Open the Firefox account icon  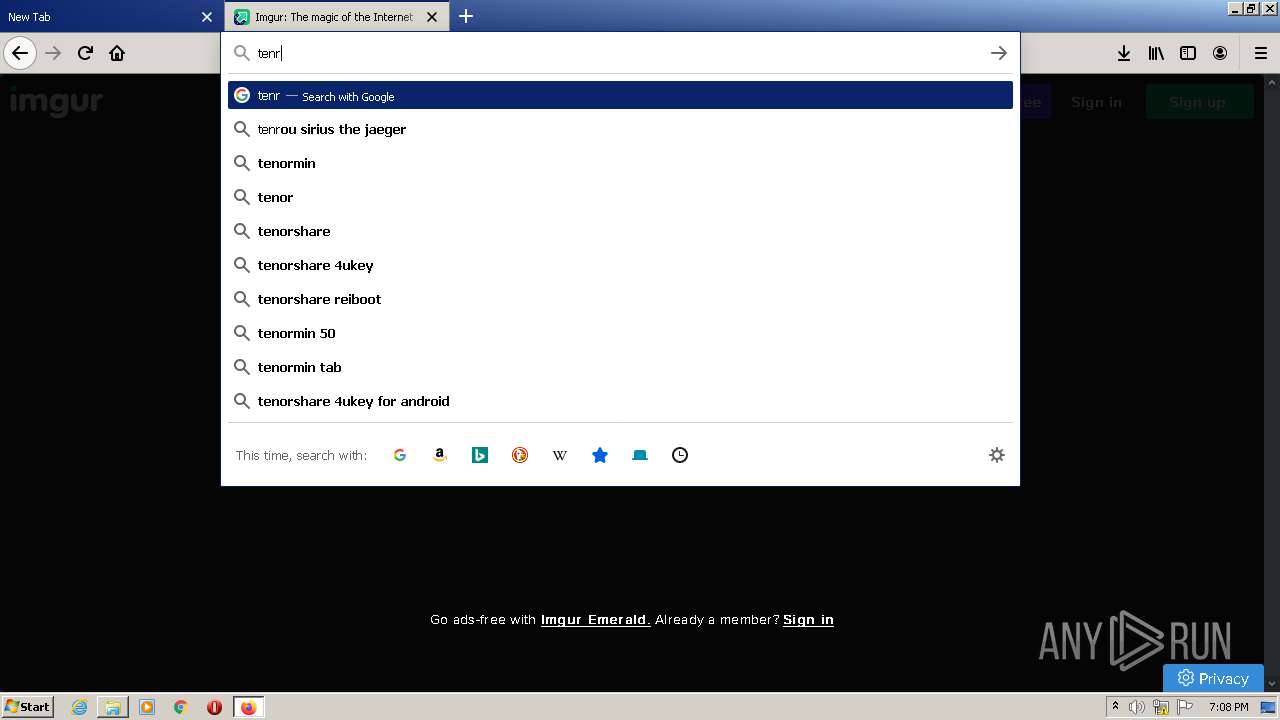pyautogui.click(x=1220, y=53)
